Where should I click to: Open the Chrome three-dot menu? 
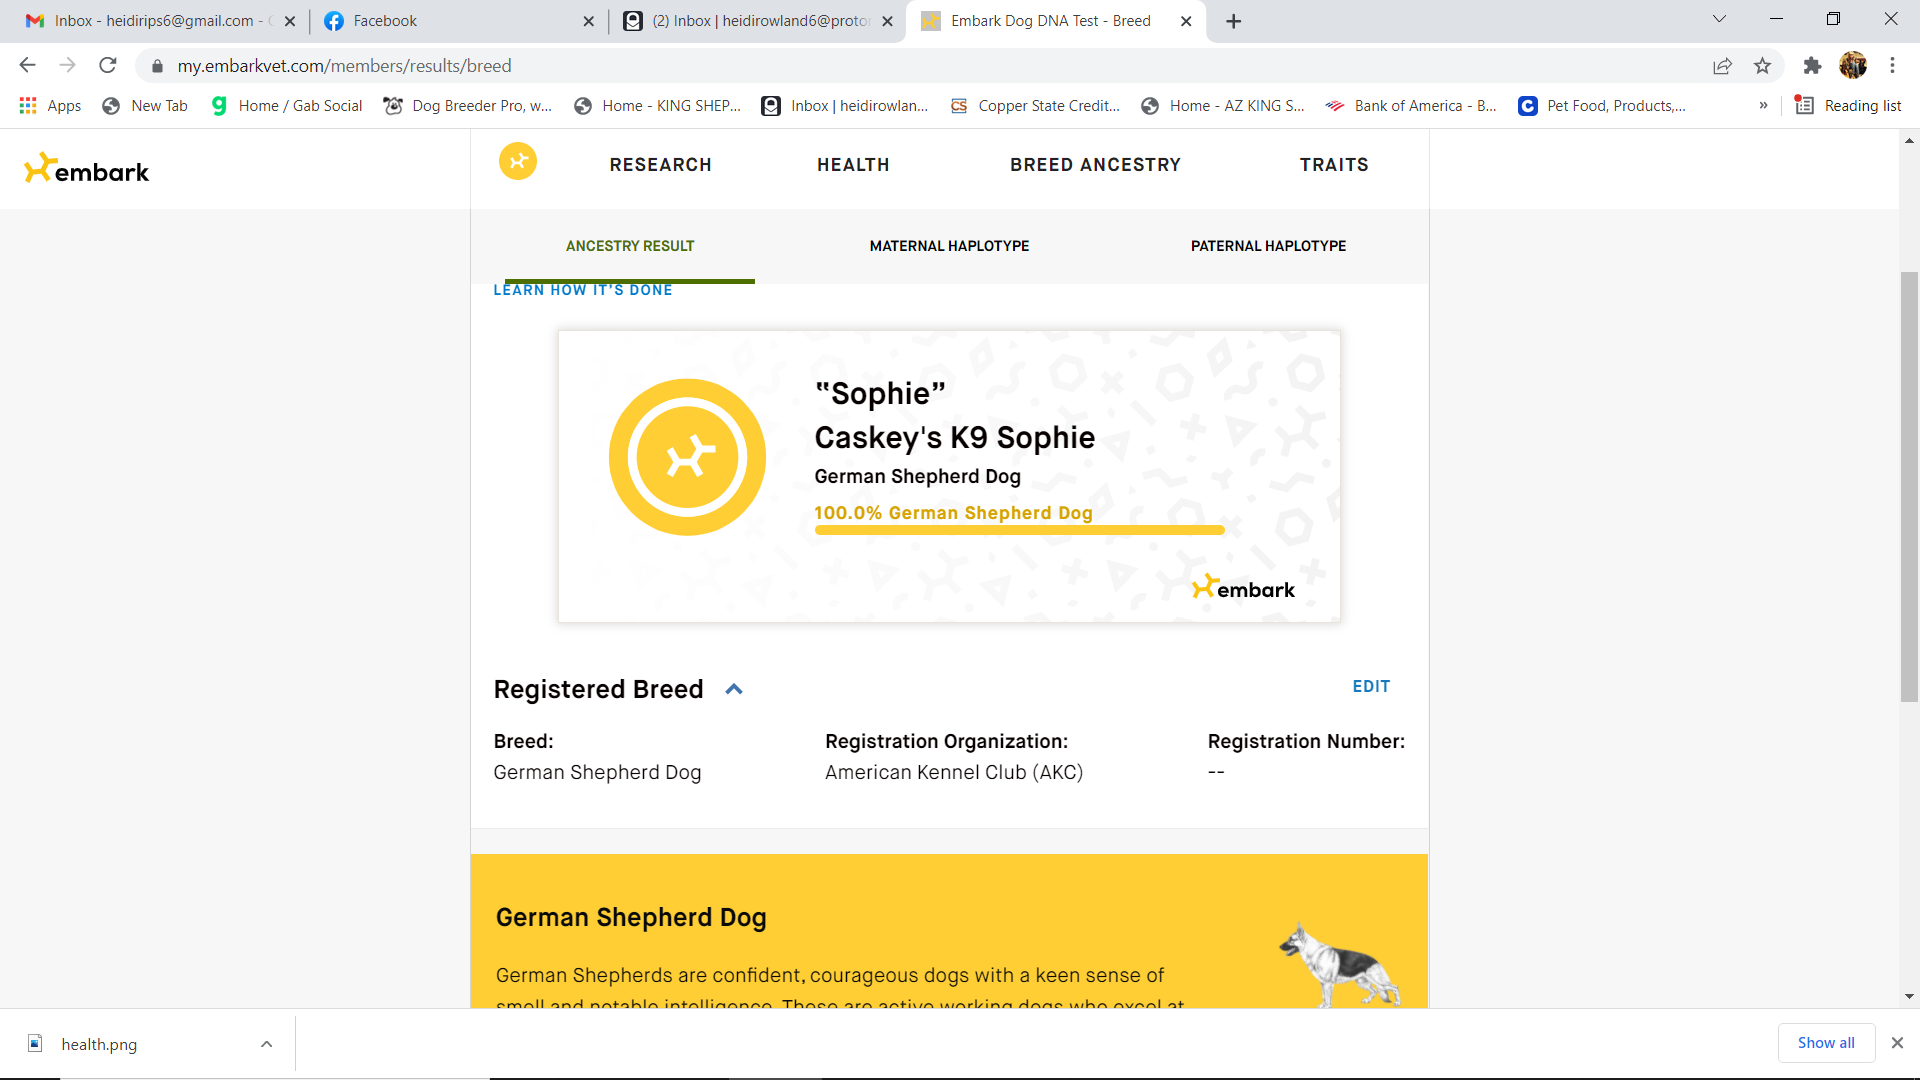click(1892, 66)
